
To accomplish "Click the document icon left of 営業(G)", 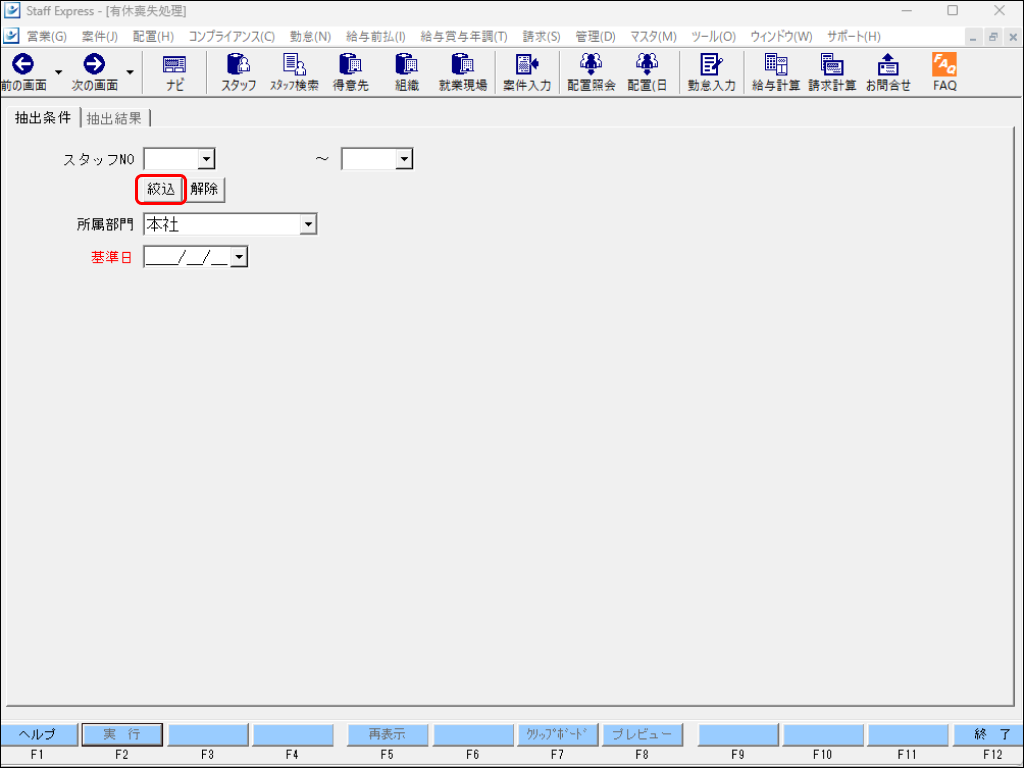I will pyautogui.click(x=11, y=36).
